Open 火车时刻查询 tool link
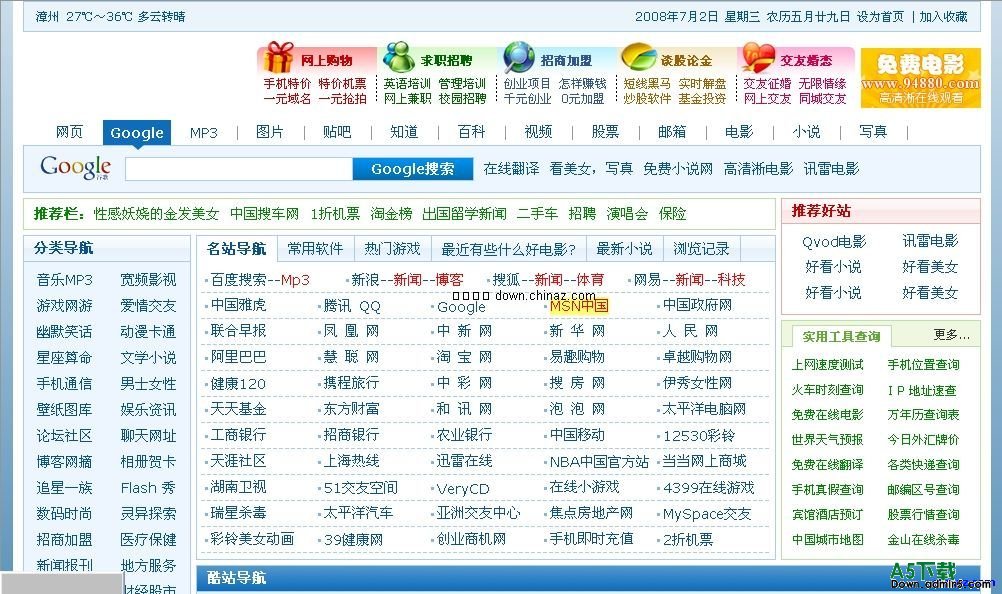Screen dimensions: 1002x594 point(828,390)
